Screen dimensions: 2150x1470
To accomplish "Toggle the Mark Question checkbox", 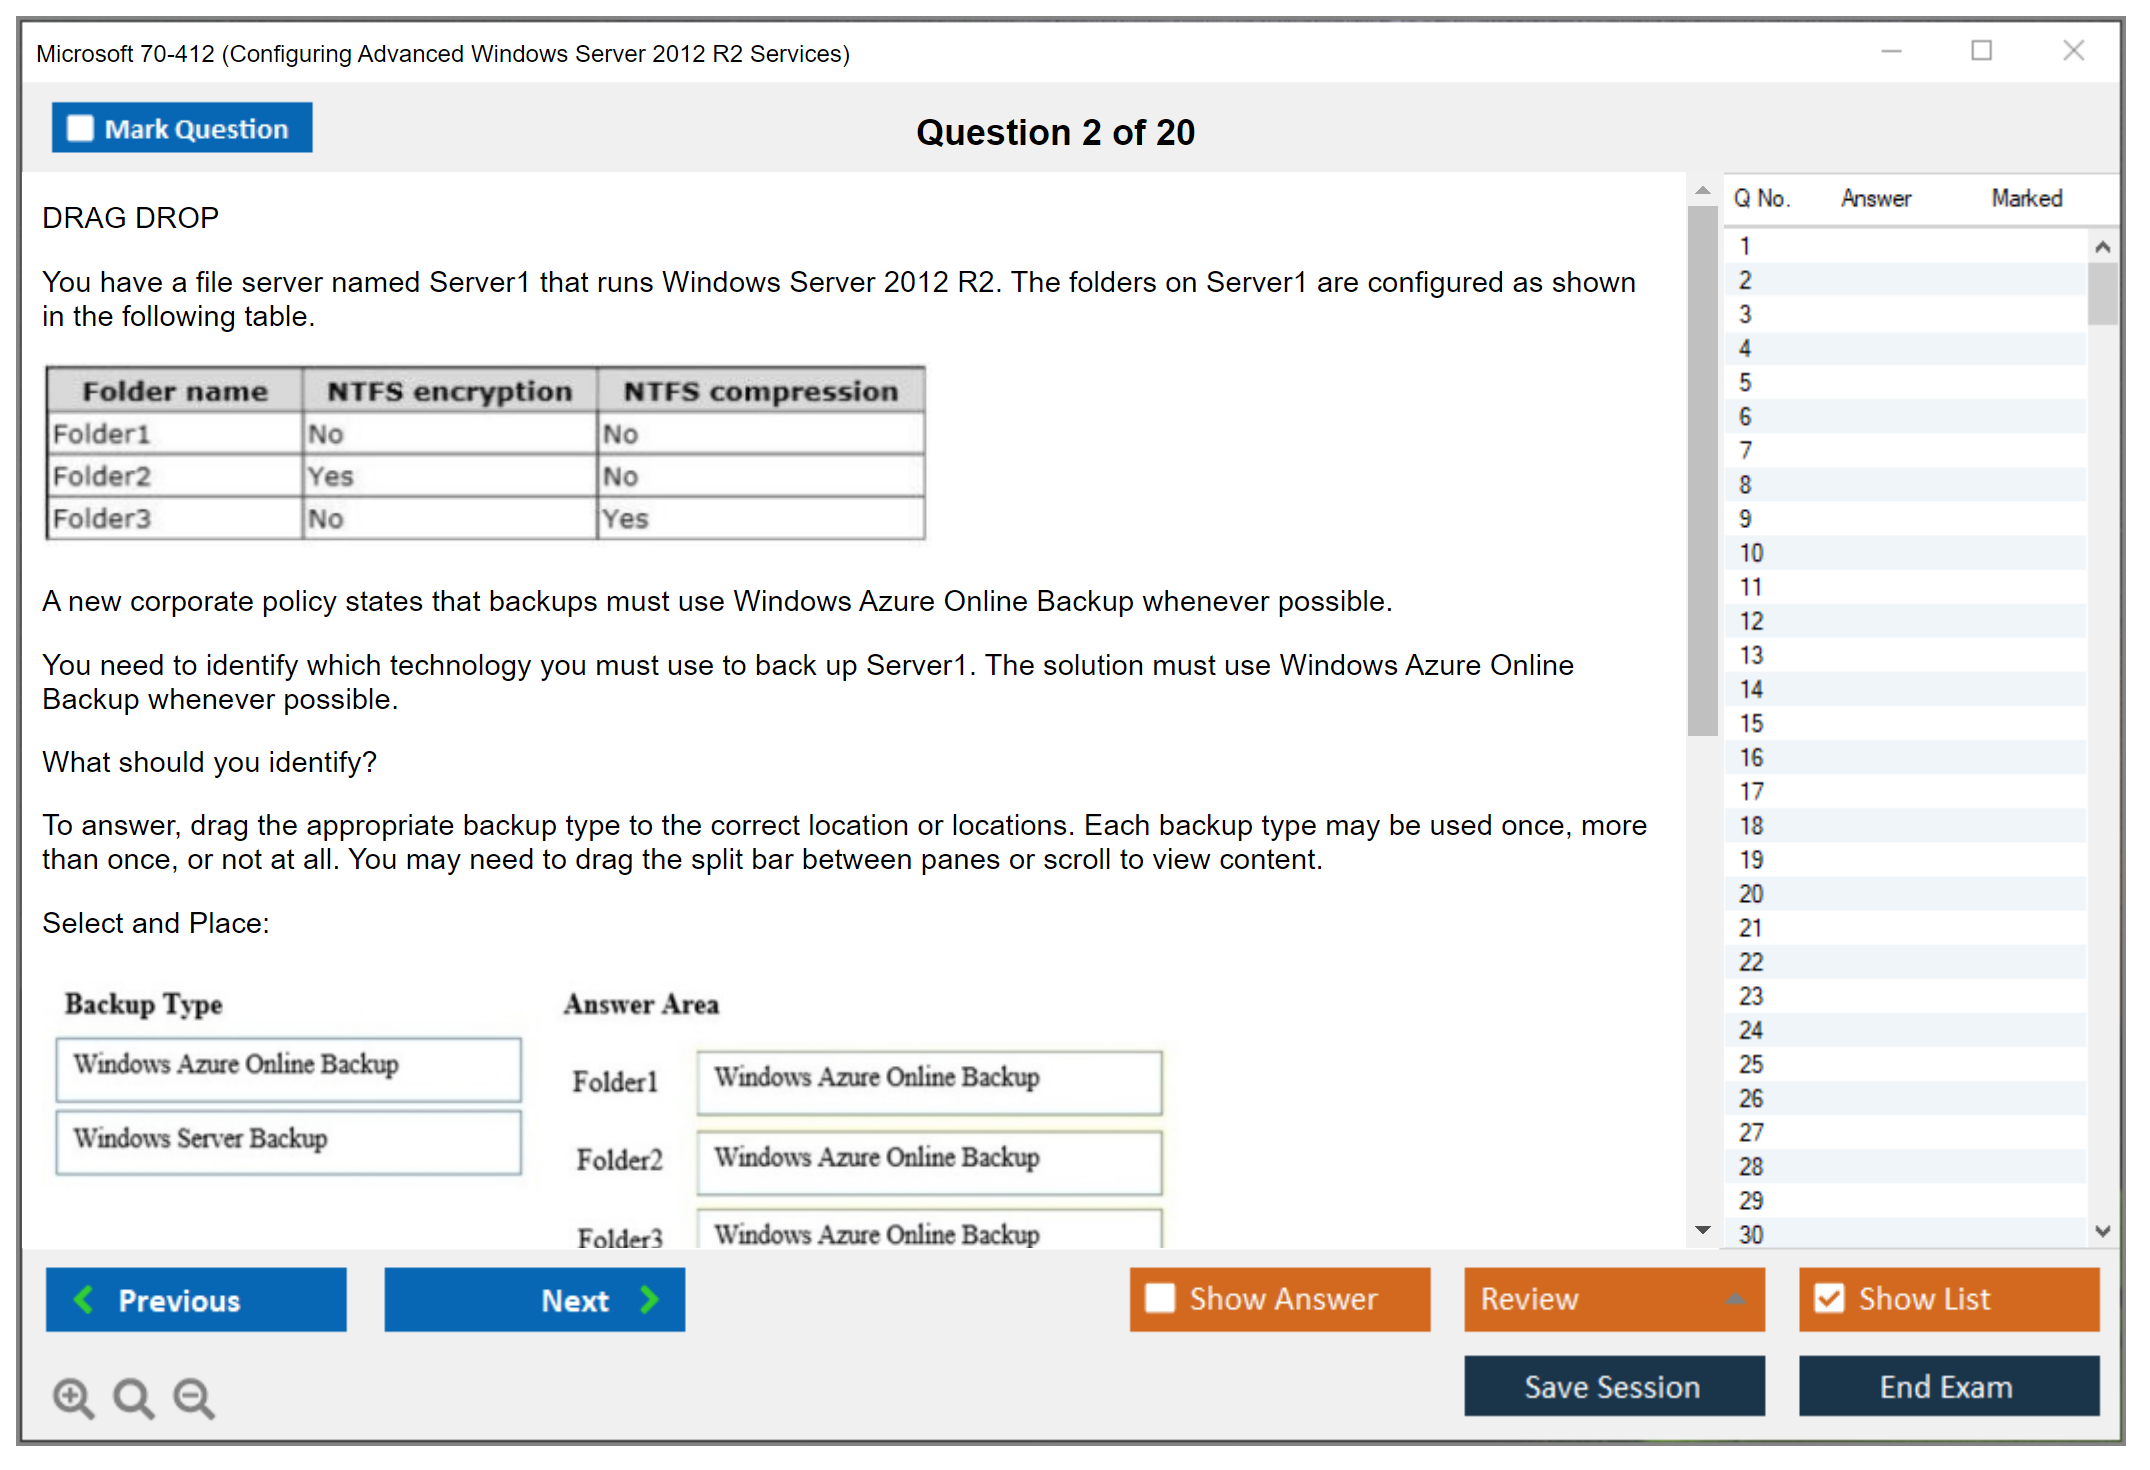I will click(80, 129).
